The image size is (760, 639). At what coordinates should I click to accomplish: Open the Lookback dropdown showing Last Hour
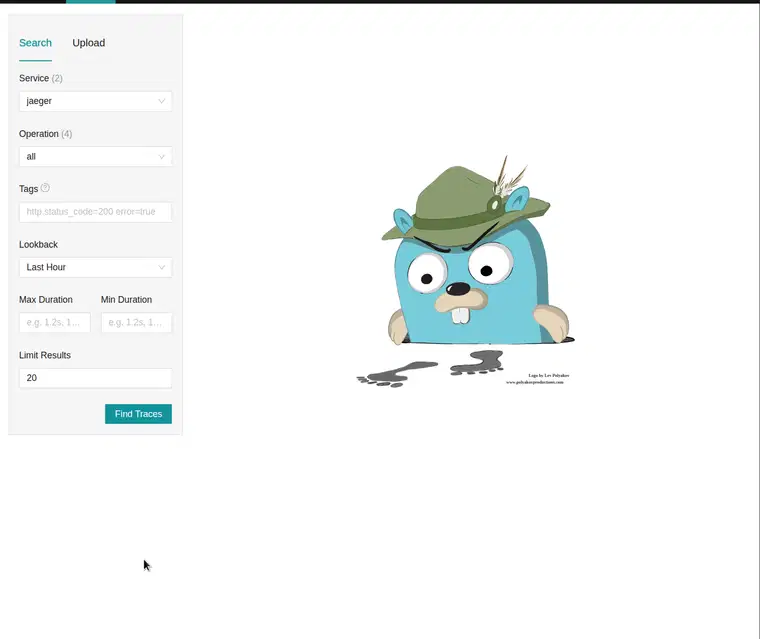(95, 267)
